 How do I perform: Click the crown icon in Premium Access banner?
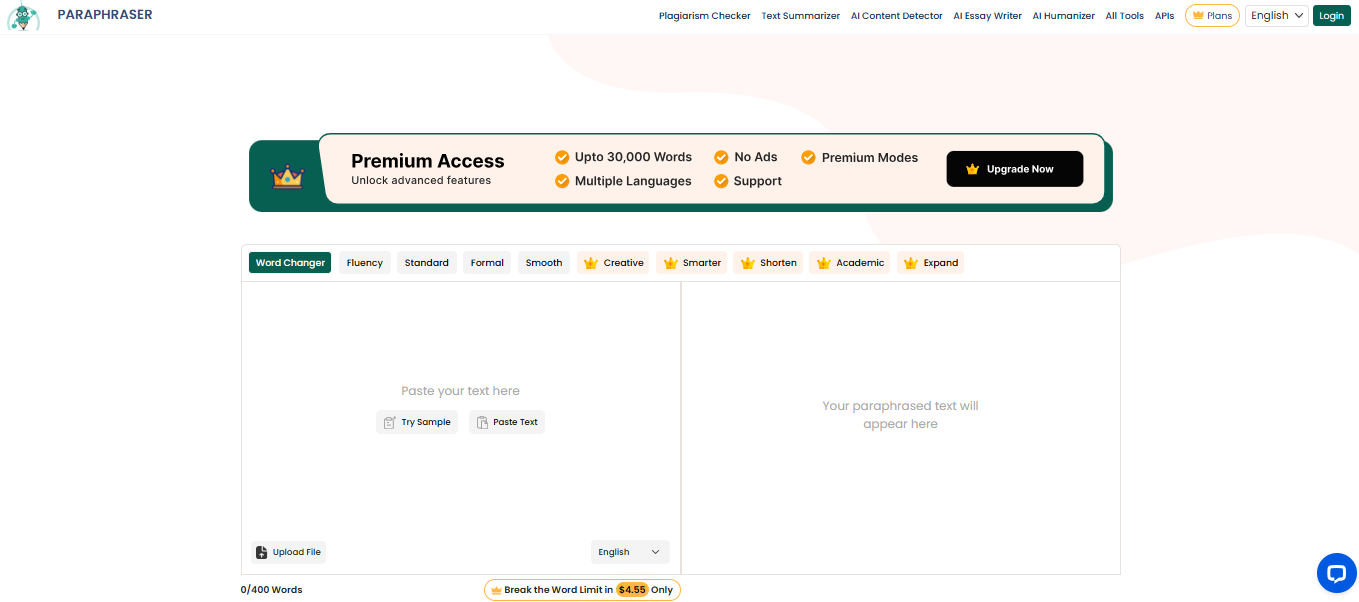click(287, 177)
